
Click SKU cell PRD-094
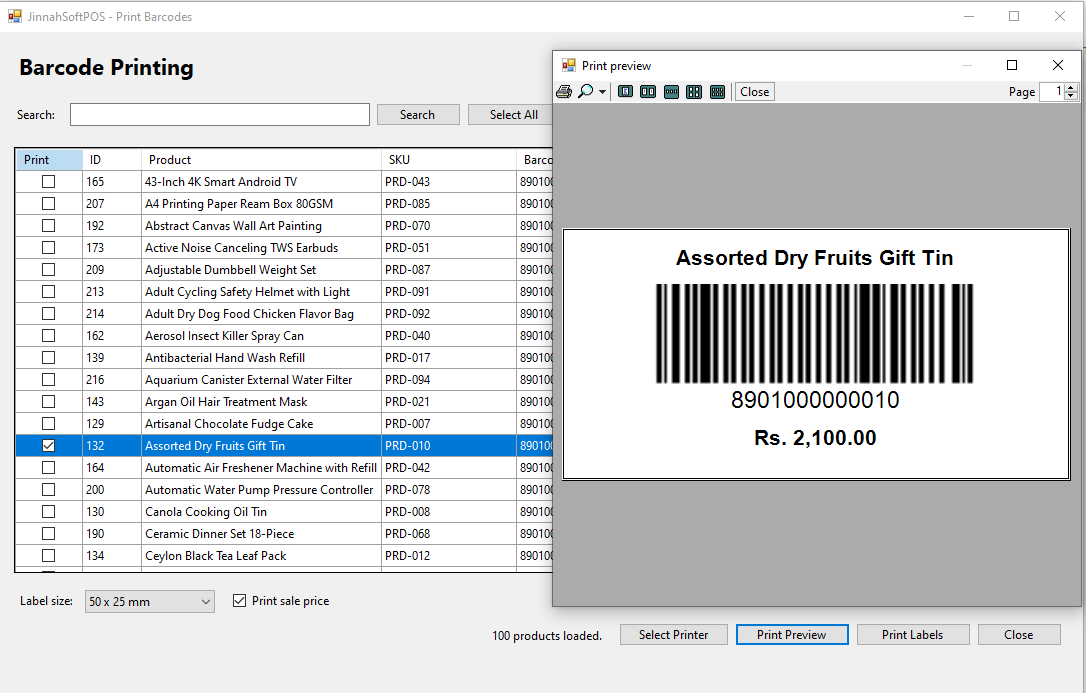point(448,380)
